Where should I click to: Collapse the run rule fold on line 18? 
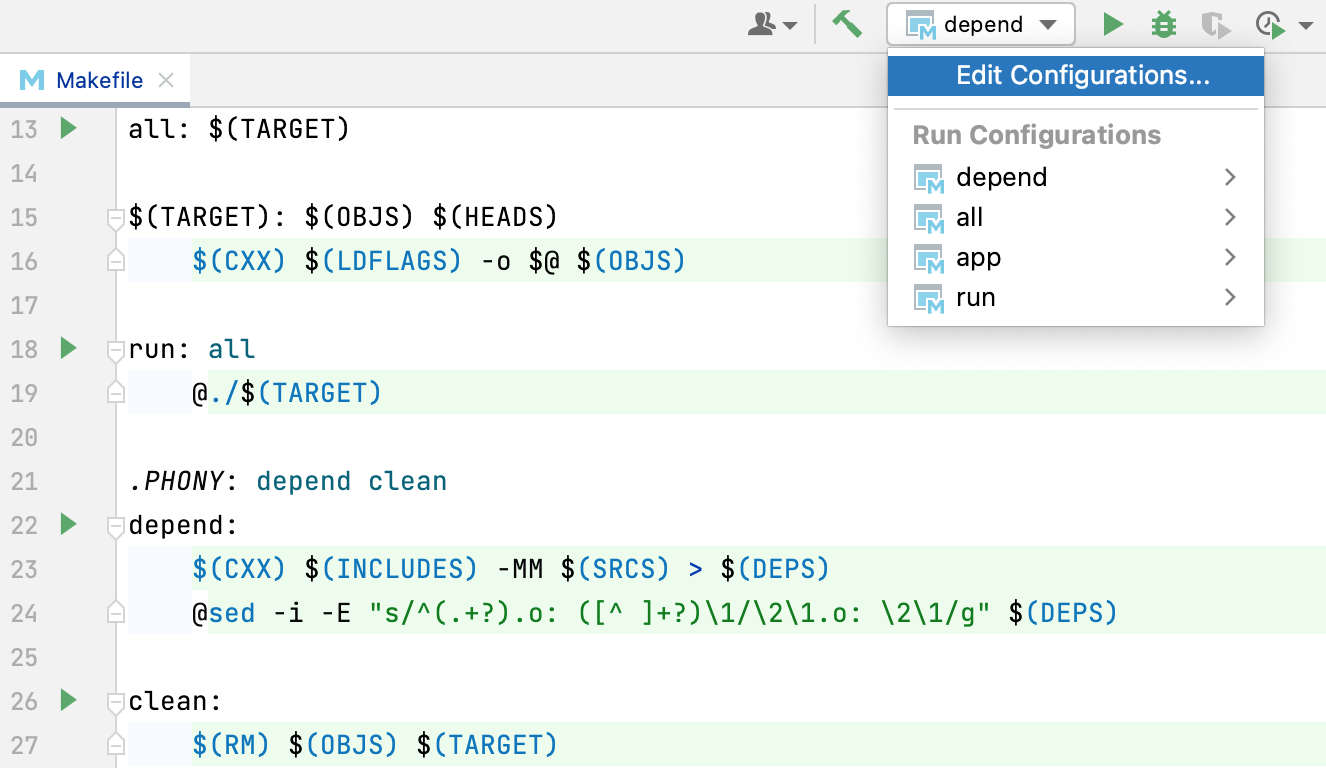click(116, 349)
